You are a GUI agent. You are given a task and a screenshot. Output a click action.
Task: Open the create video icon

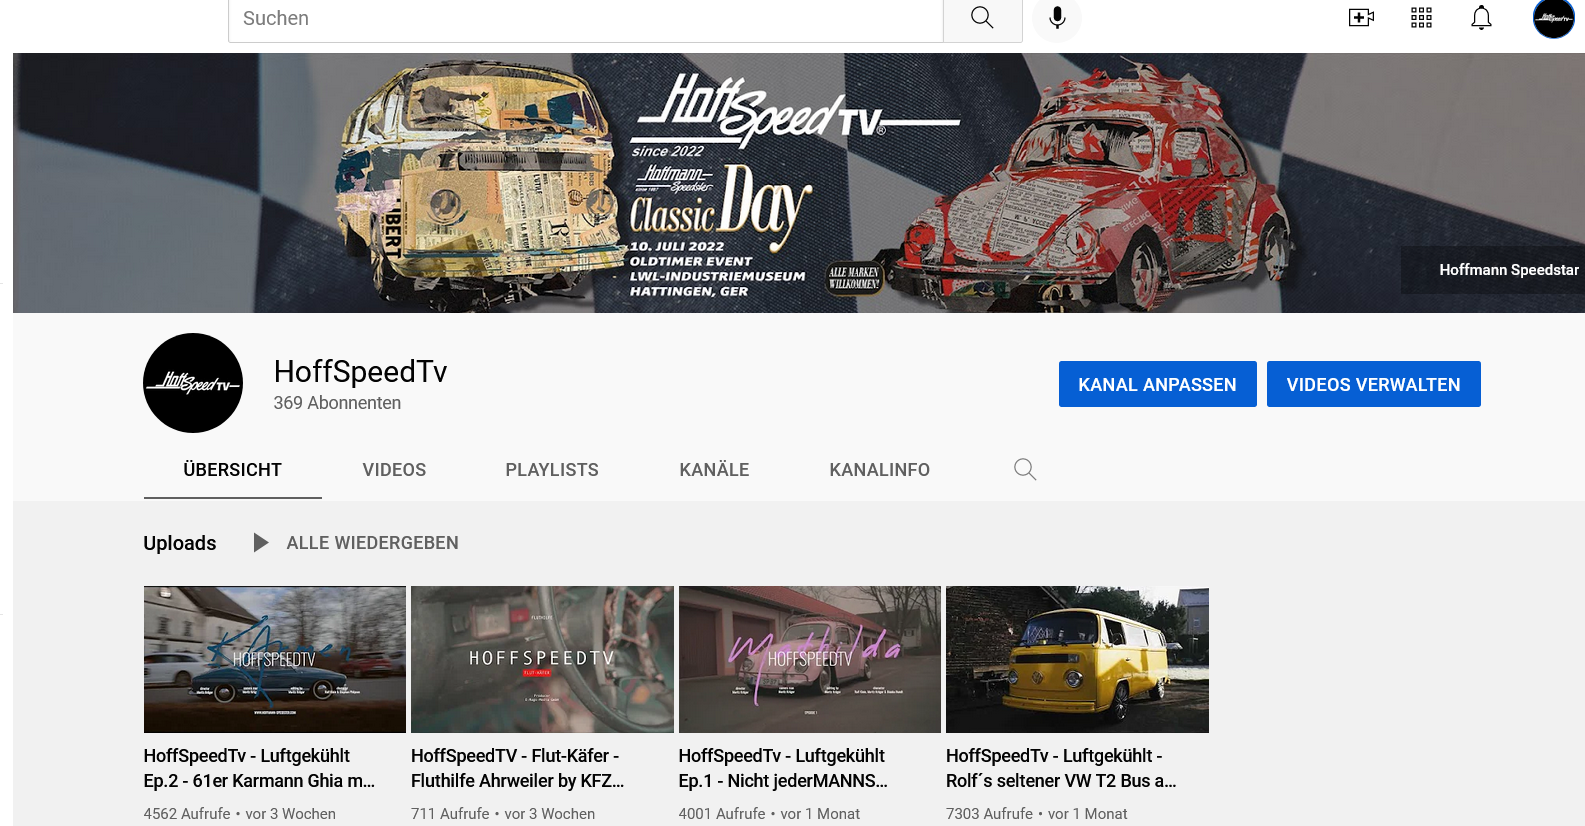point(1361,18)
